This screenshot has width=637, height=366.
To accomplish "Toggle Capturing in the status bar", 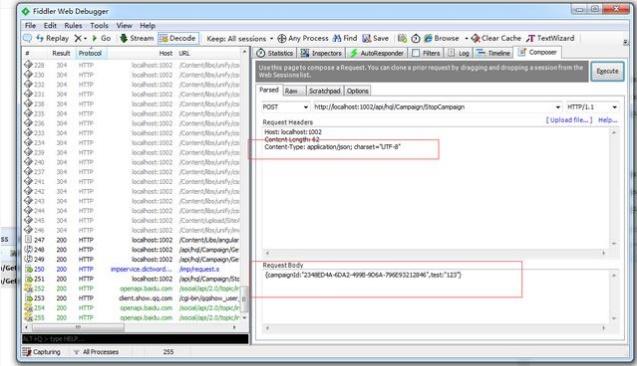I will [42, 352].
